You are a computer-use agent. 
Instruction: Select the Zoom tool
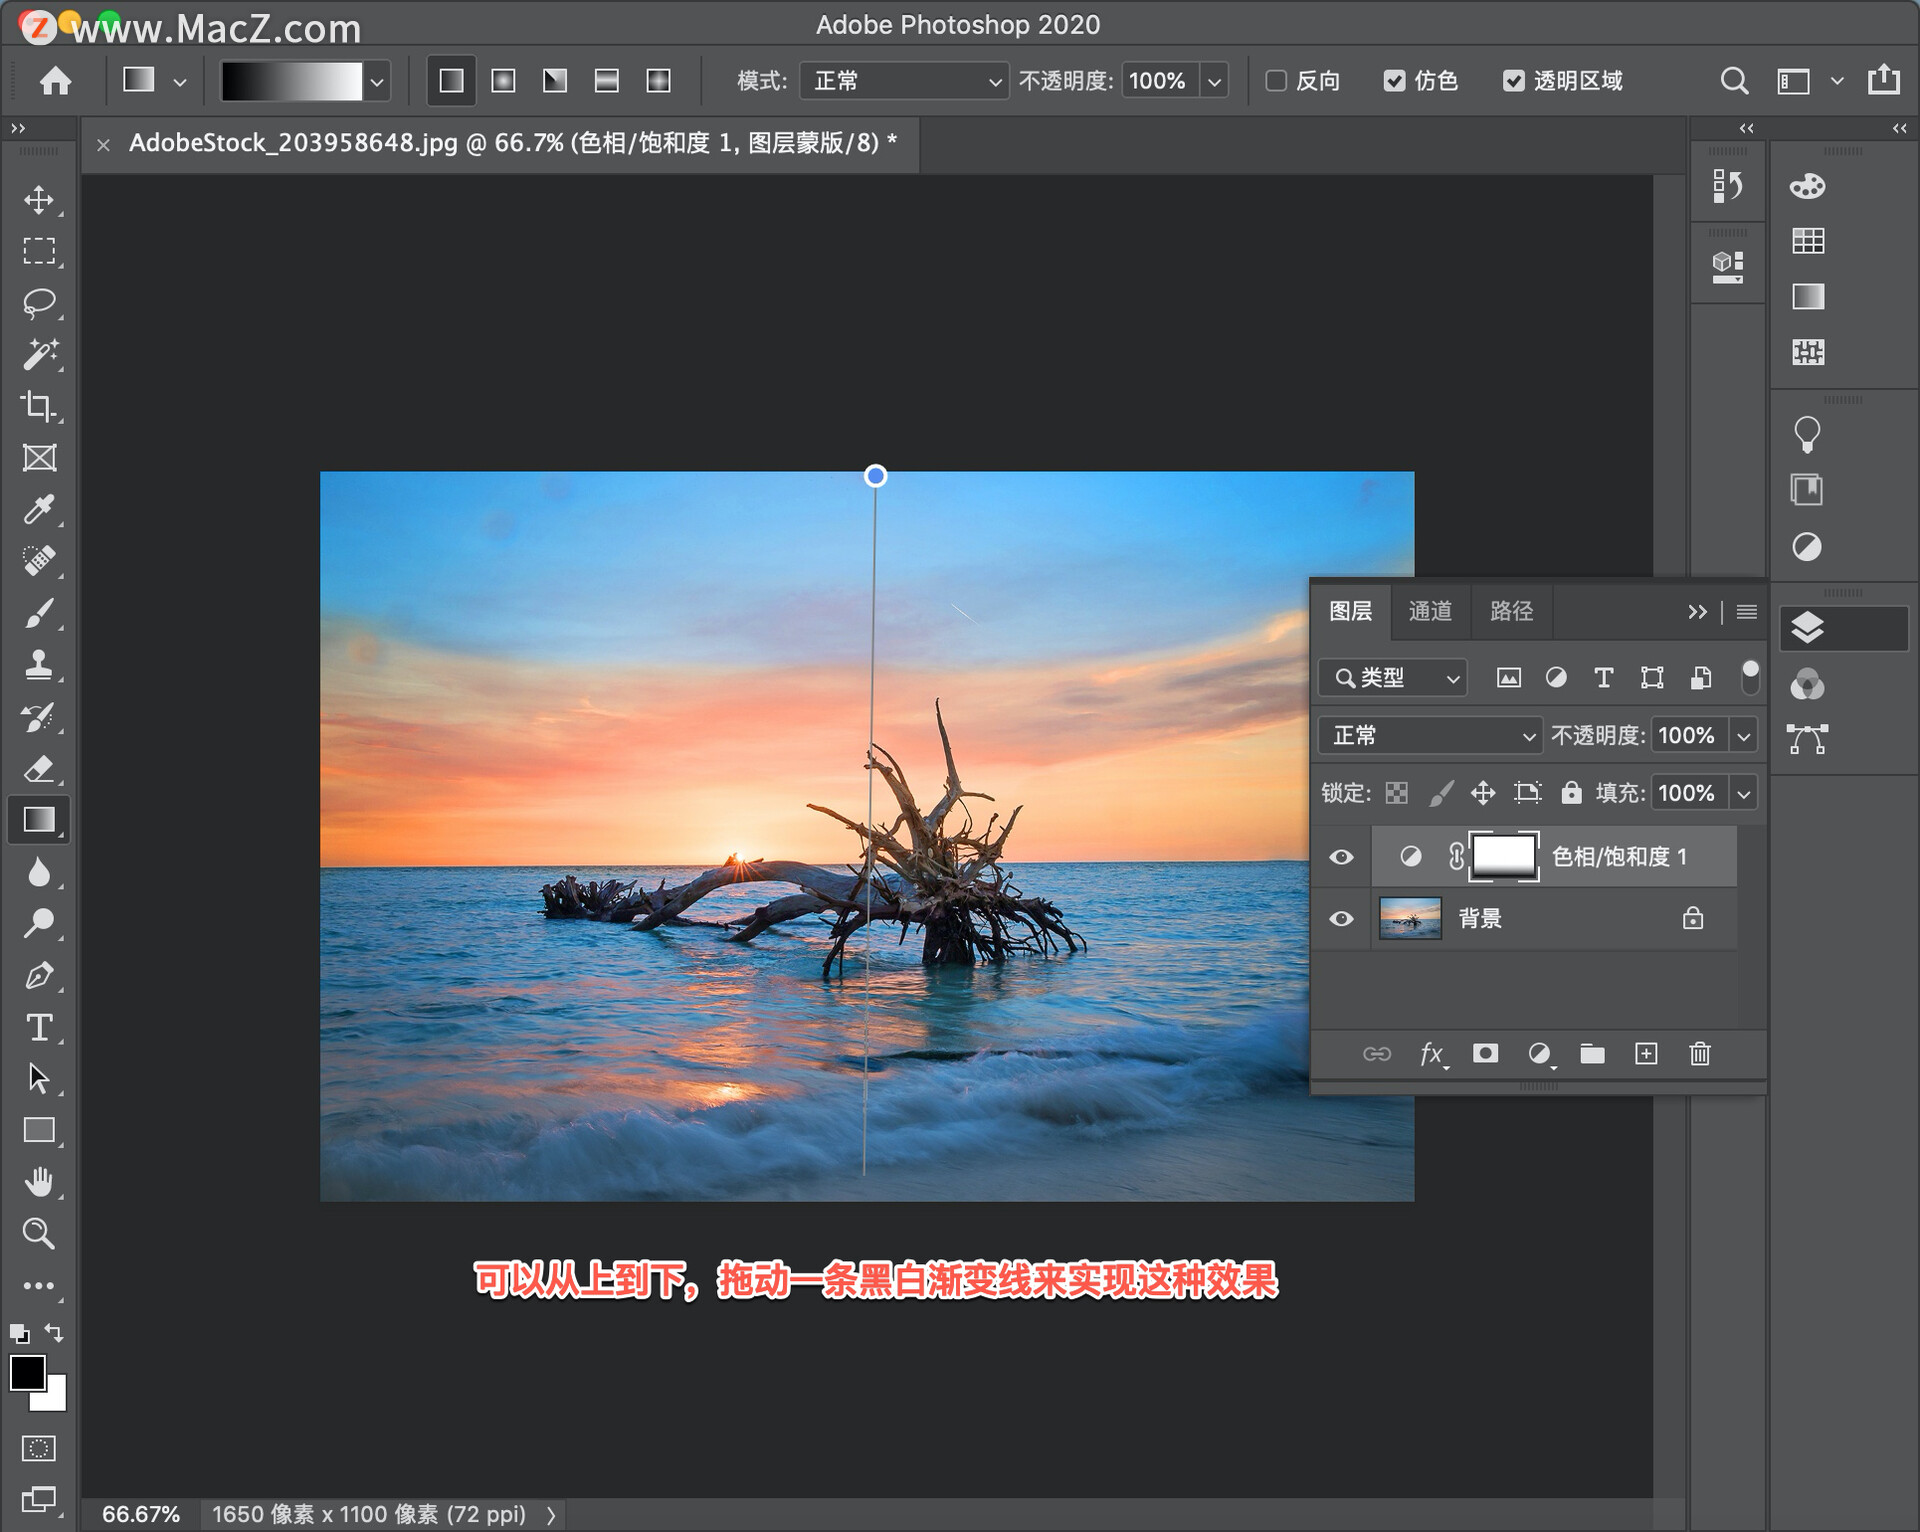(39, 1233)
